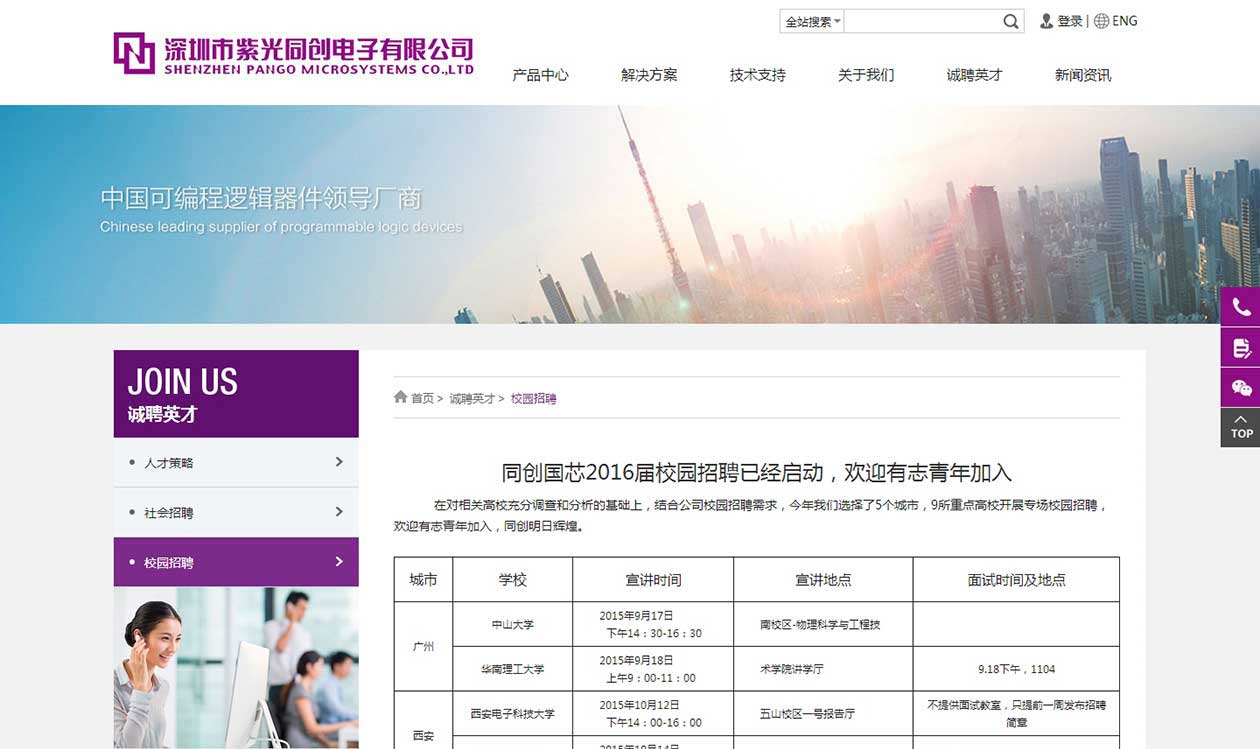This screenshot has height=749, width=1260.
Task: Click the 2015年10月12日 date cell
Action: pyautogui.click(x=653, y=714)
